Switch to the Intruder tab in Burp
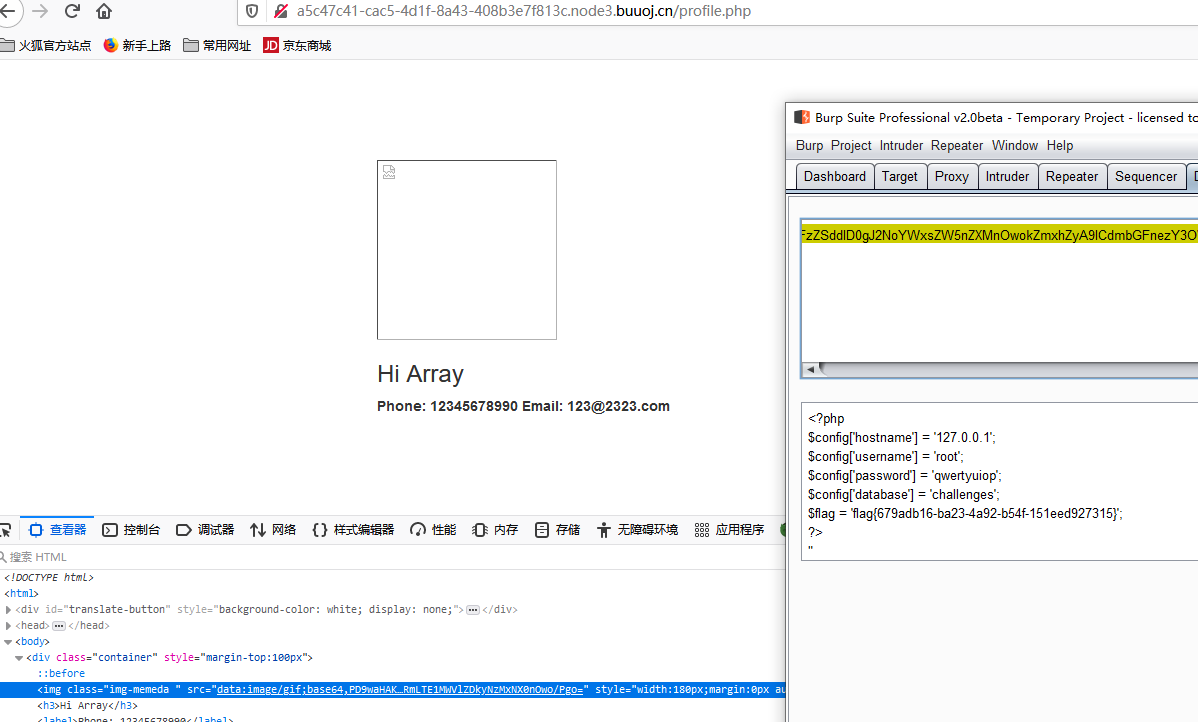The image size is (1198, 722). tap(1007, 176)
